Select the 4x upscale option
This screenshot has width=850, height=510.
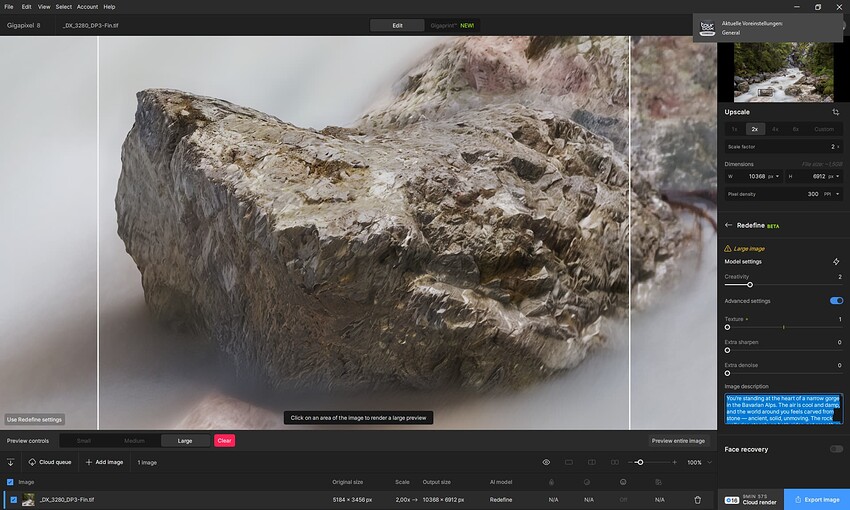tap(775, 129)
